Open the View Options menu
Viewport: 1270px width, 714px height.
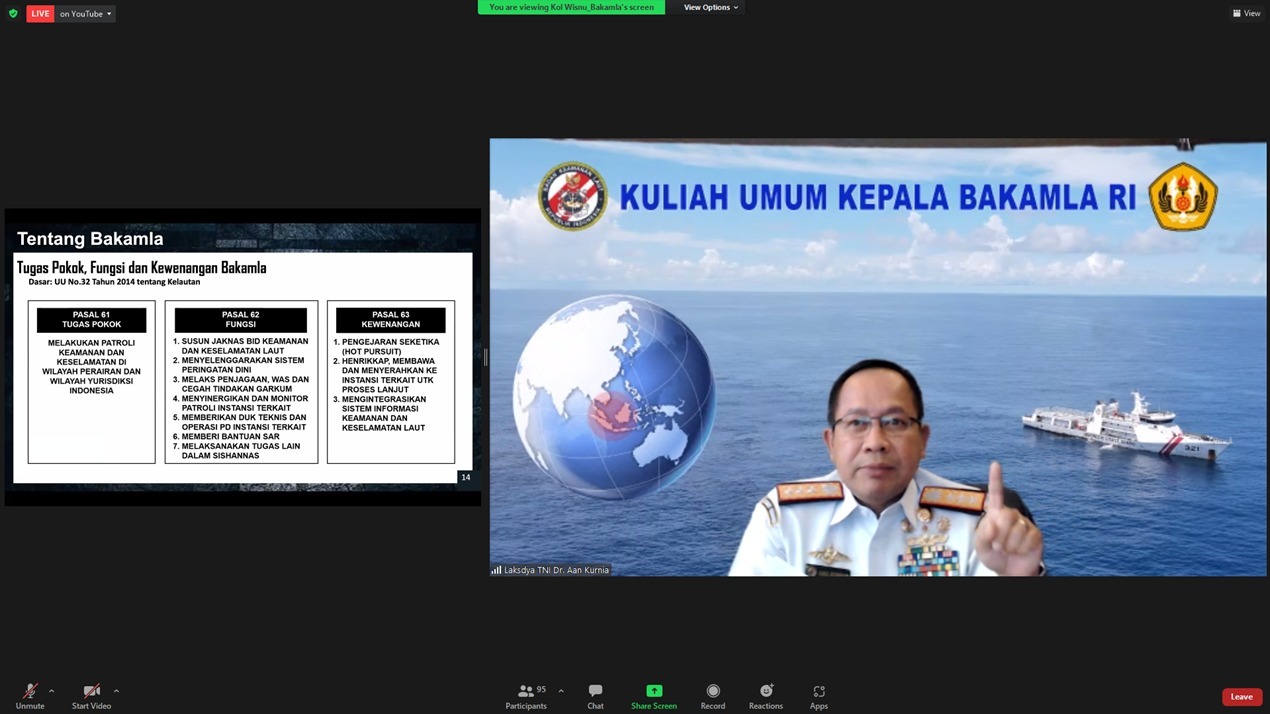point(710,8)
